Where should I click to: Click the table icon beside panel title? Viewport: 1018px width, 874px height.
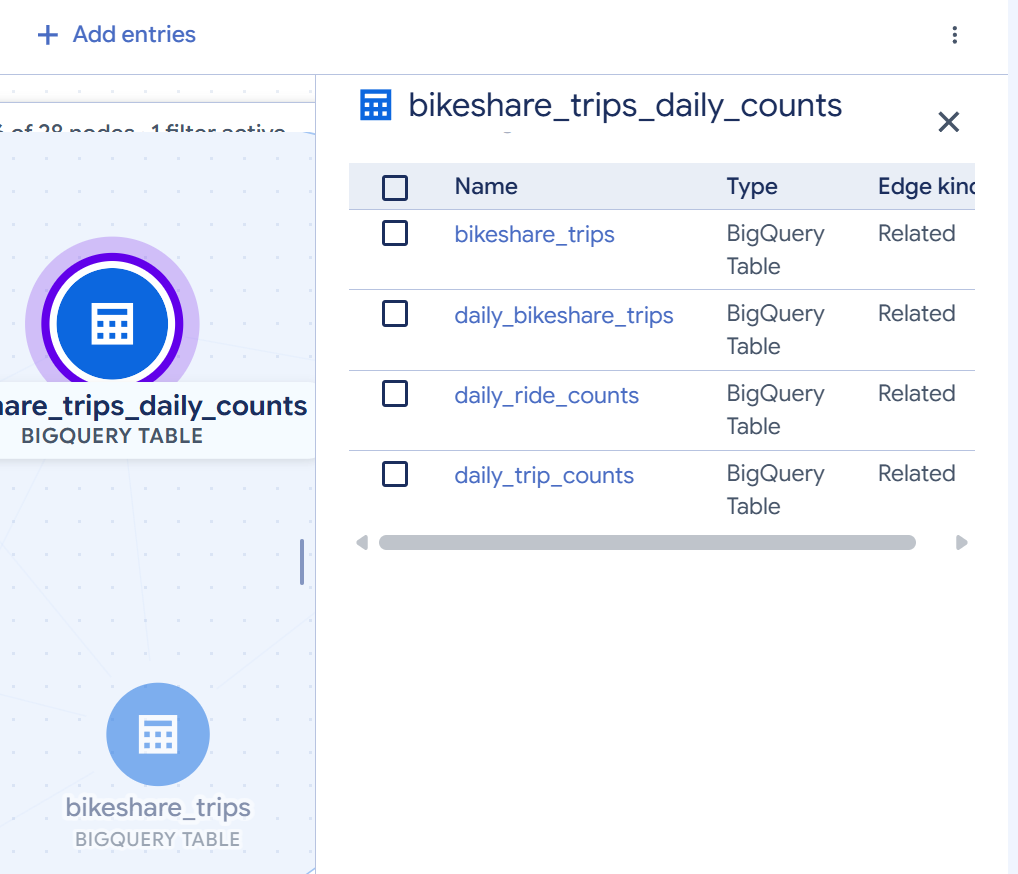[375, 105]
